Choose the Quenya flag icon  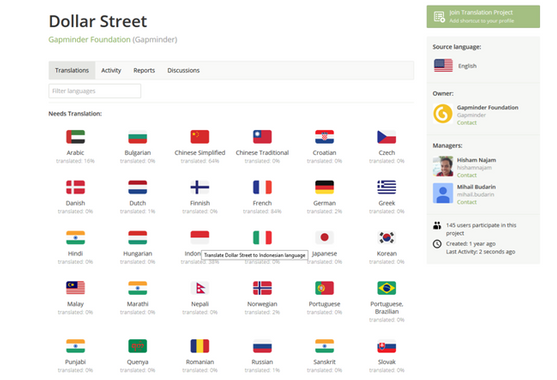pyautogui.click(x=137, y=346)
